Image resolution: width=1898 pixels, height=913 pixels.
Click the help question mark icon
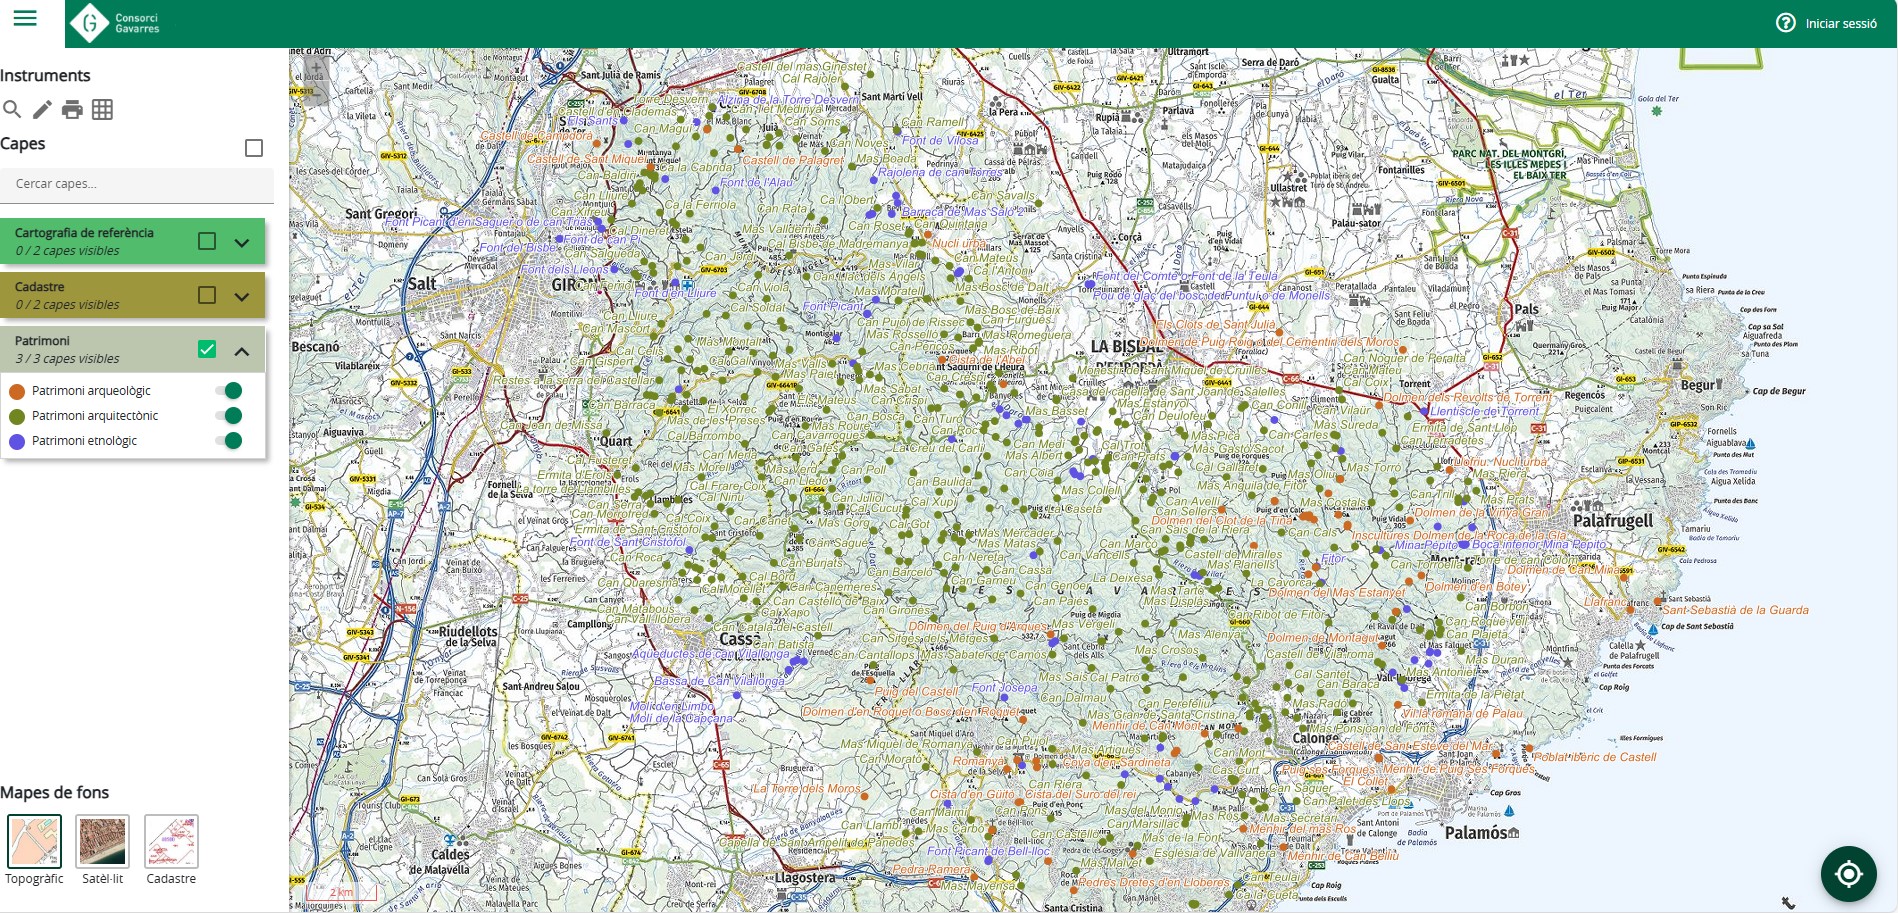1785,23
